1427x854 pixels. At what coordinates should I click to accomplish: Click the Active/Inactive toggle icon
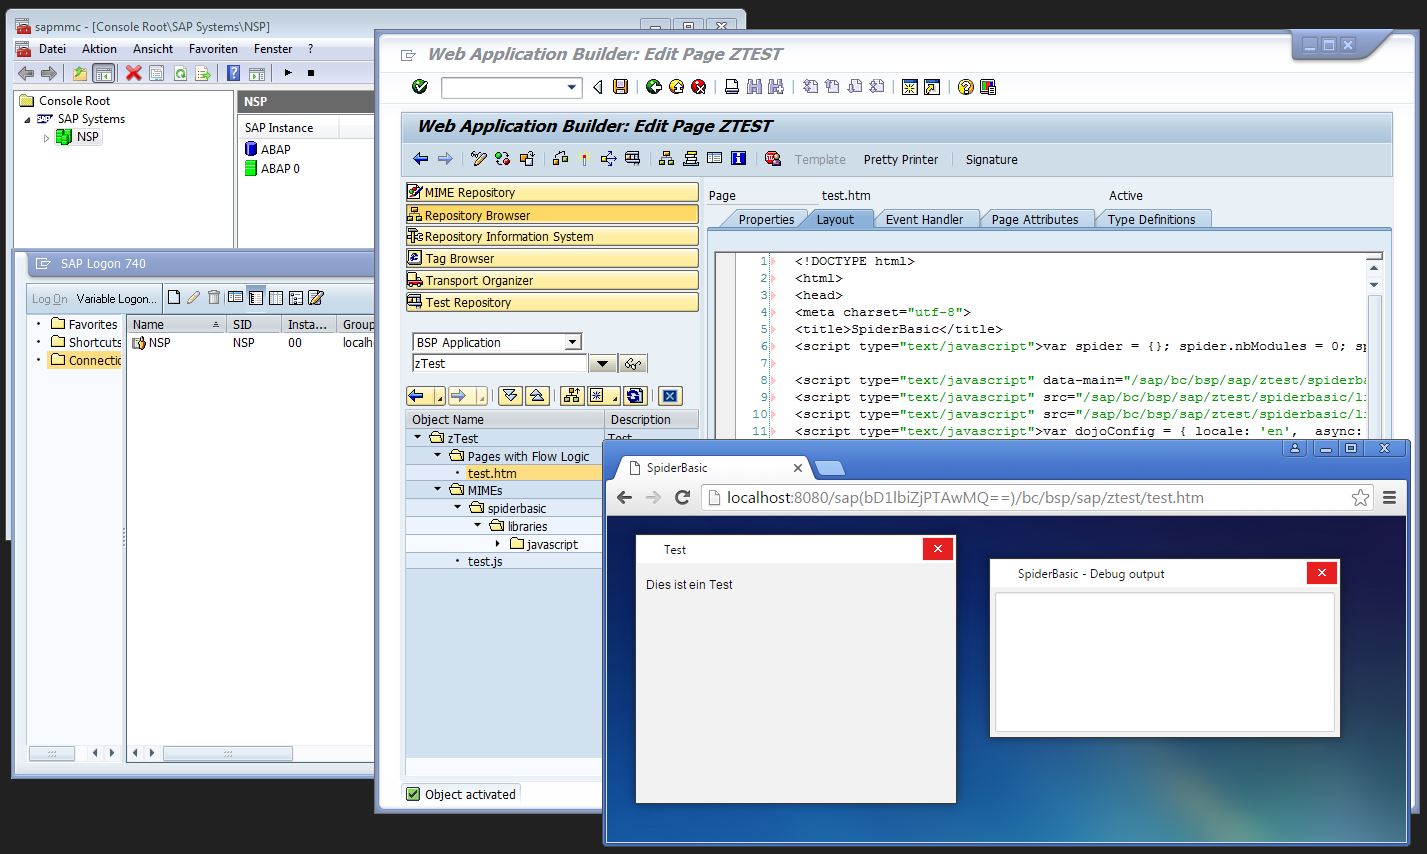pos(502,159)
